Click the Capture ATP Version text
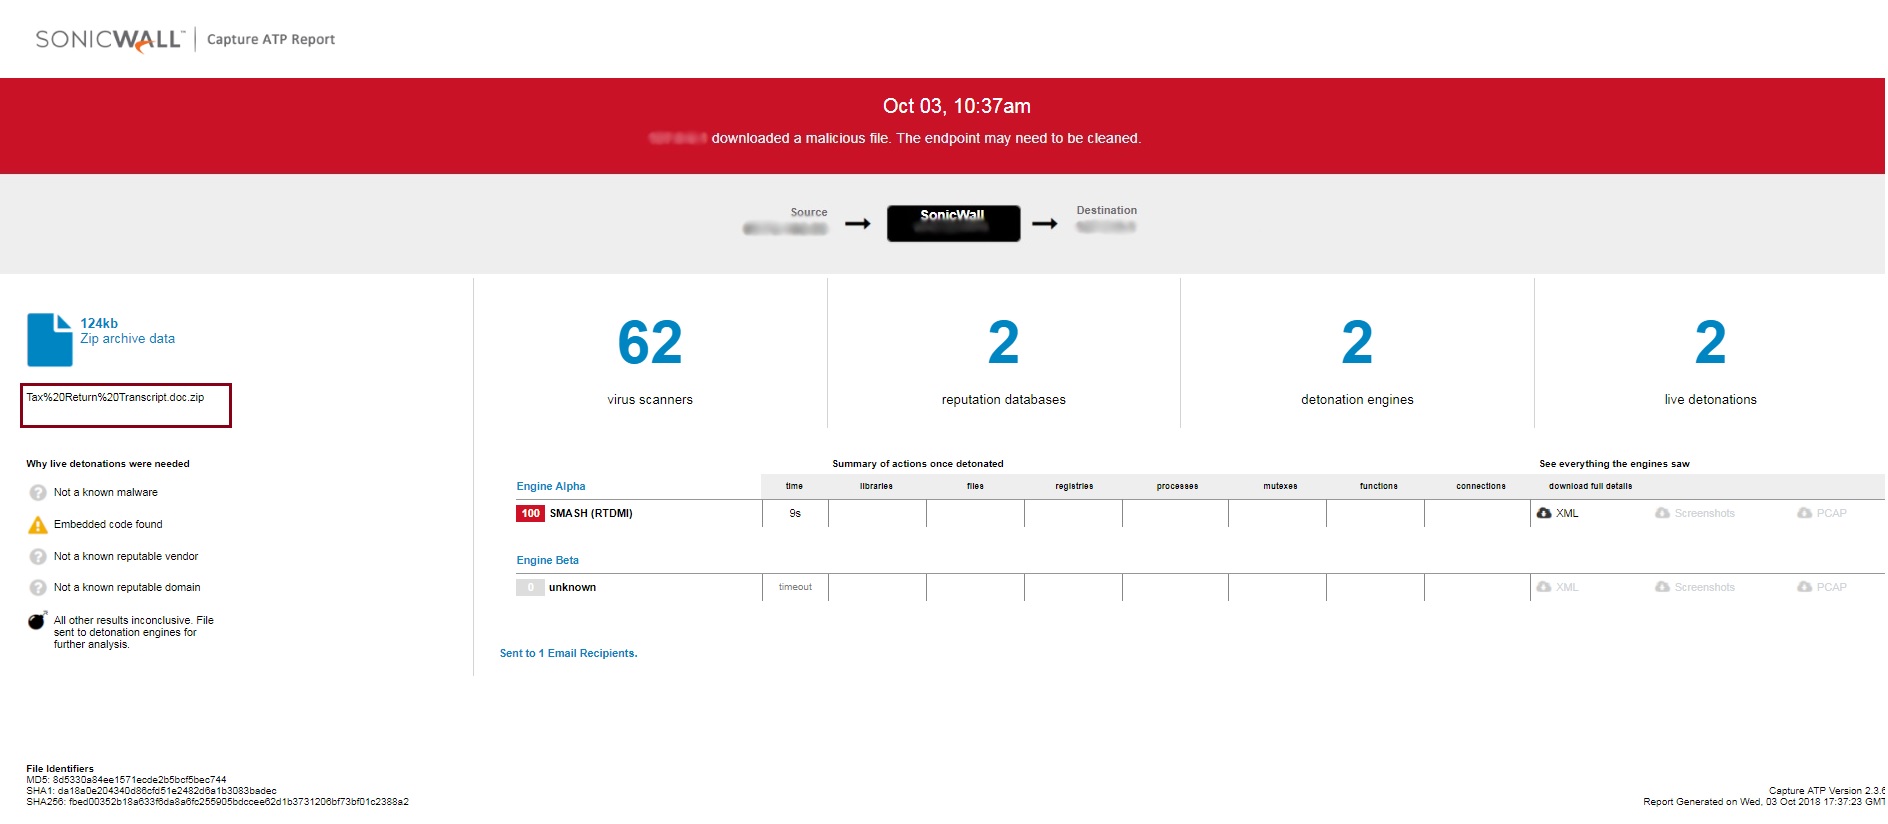 pyautogui.click(x=1827, y=791)
